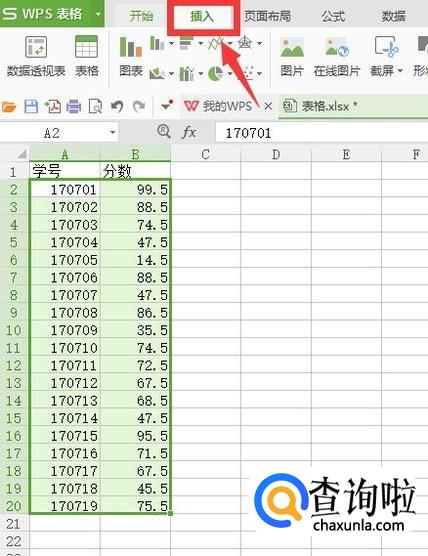This screenshot has width=428, height=556.
Task: Open the folder icon to open file
Action: [9, 106]
